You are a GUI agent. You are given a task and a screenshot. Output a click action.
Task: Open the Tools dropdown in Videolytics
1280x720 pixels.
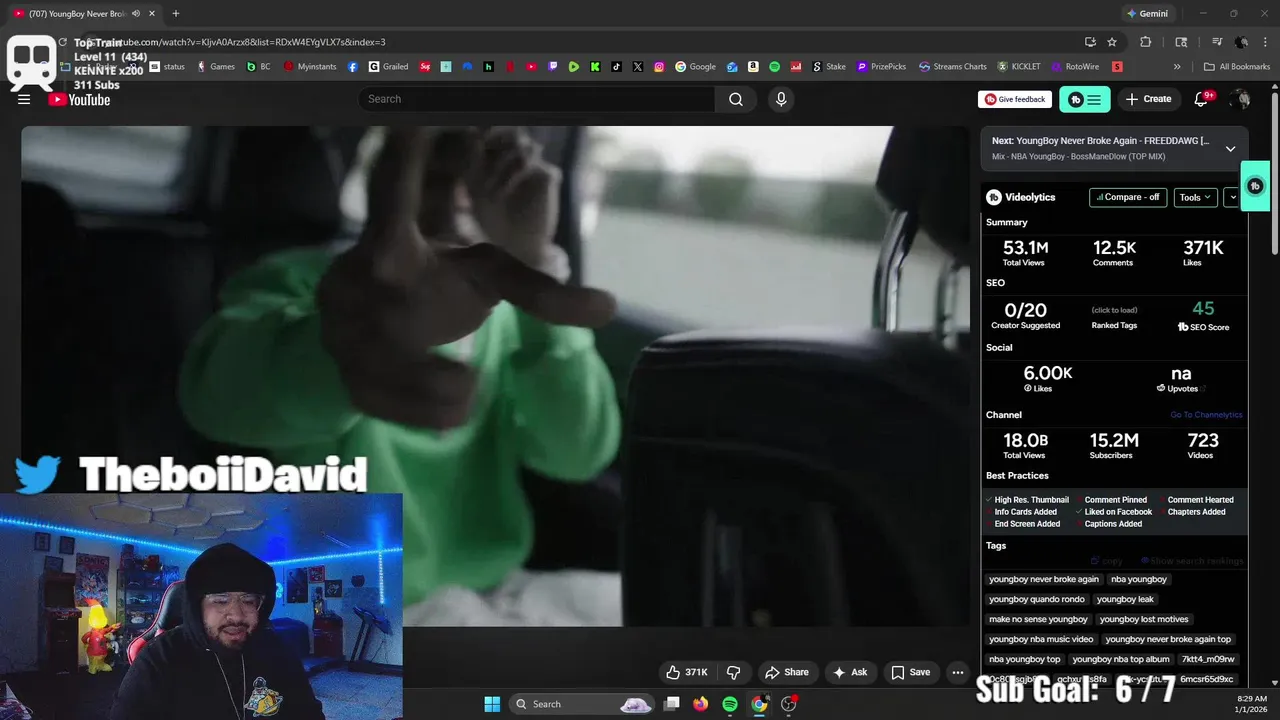(1195, 197)
